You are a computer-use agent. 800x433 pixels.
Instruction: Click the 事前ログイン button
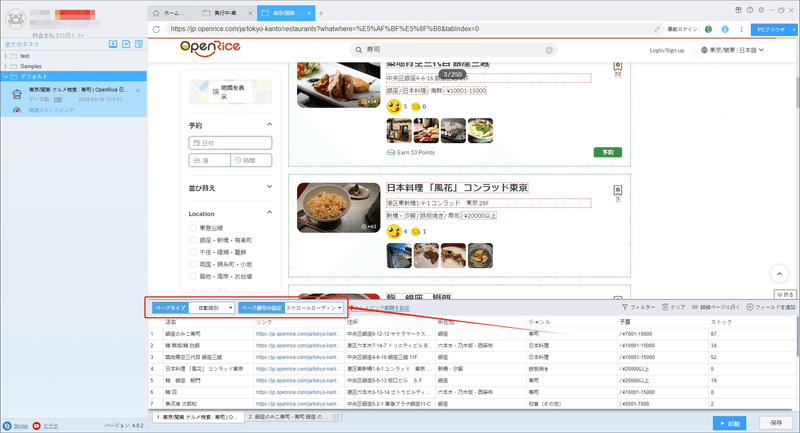tap(682, 30)
